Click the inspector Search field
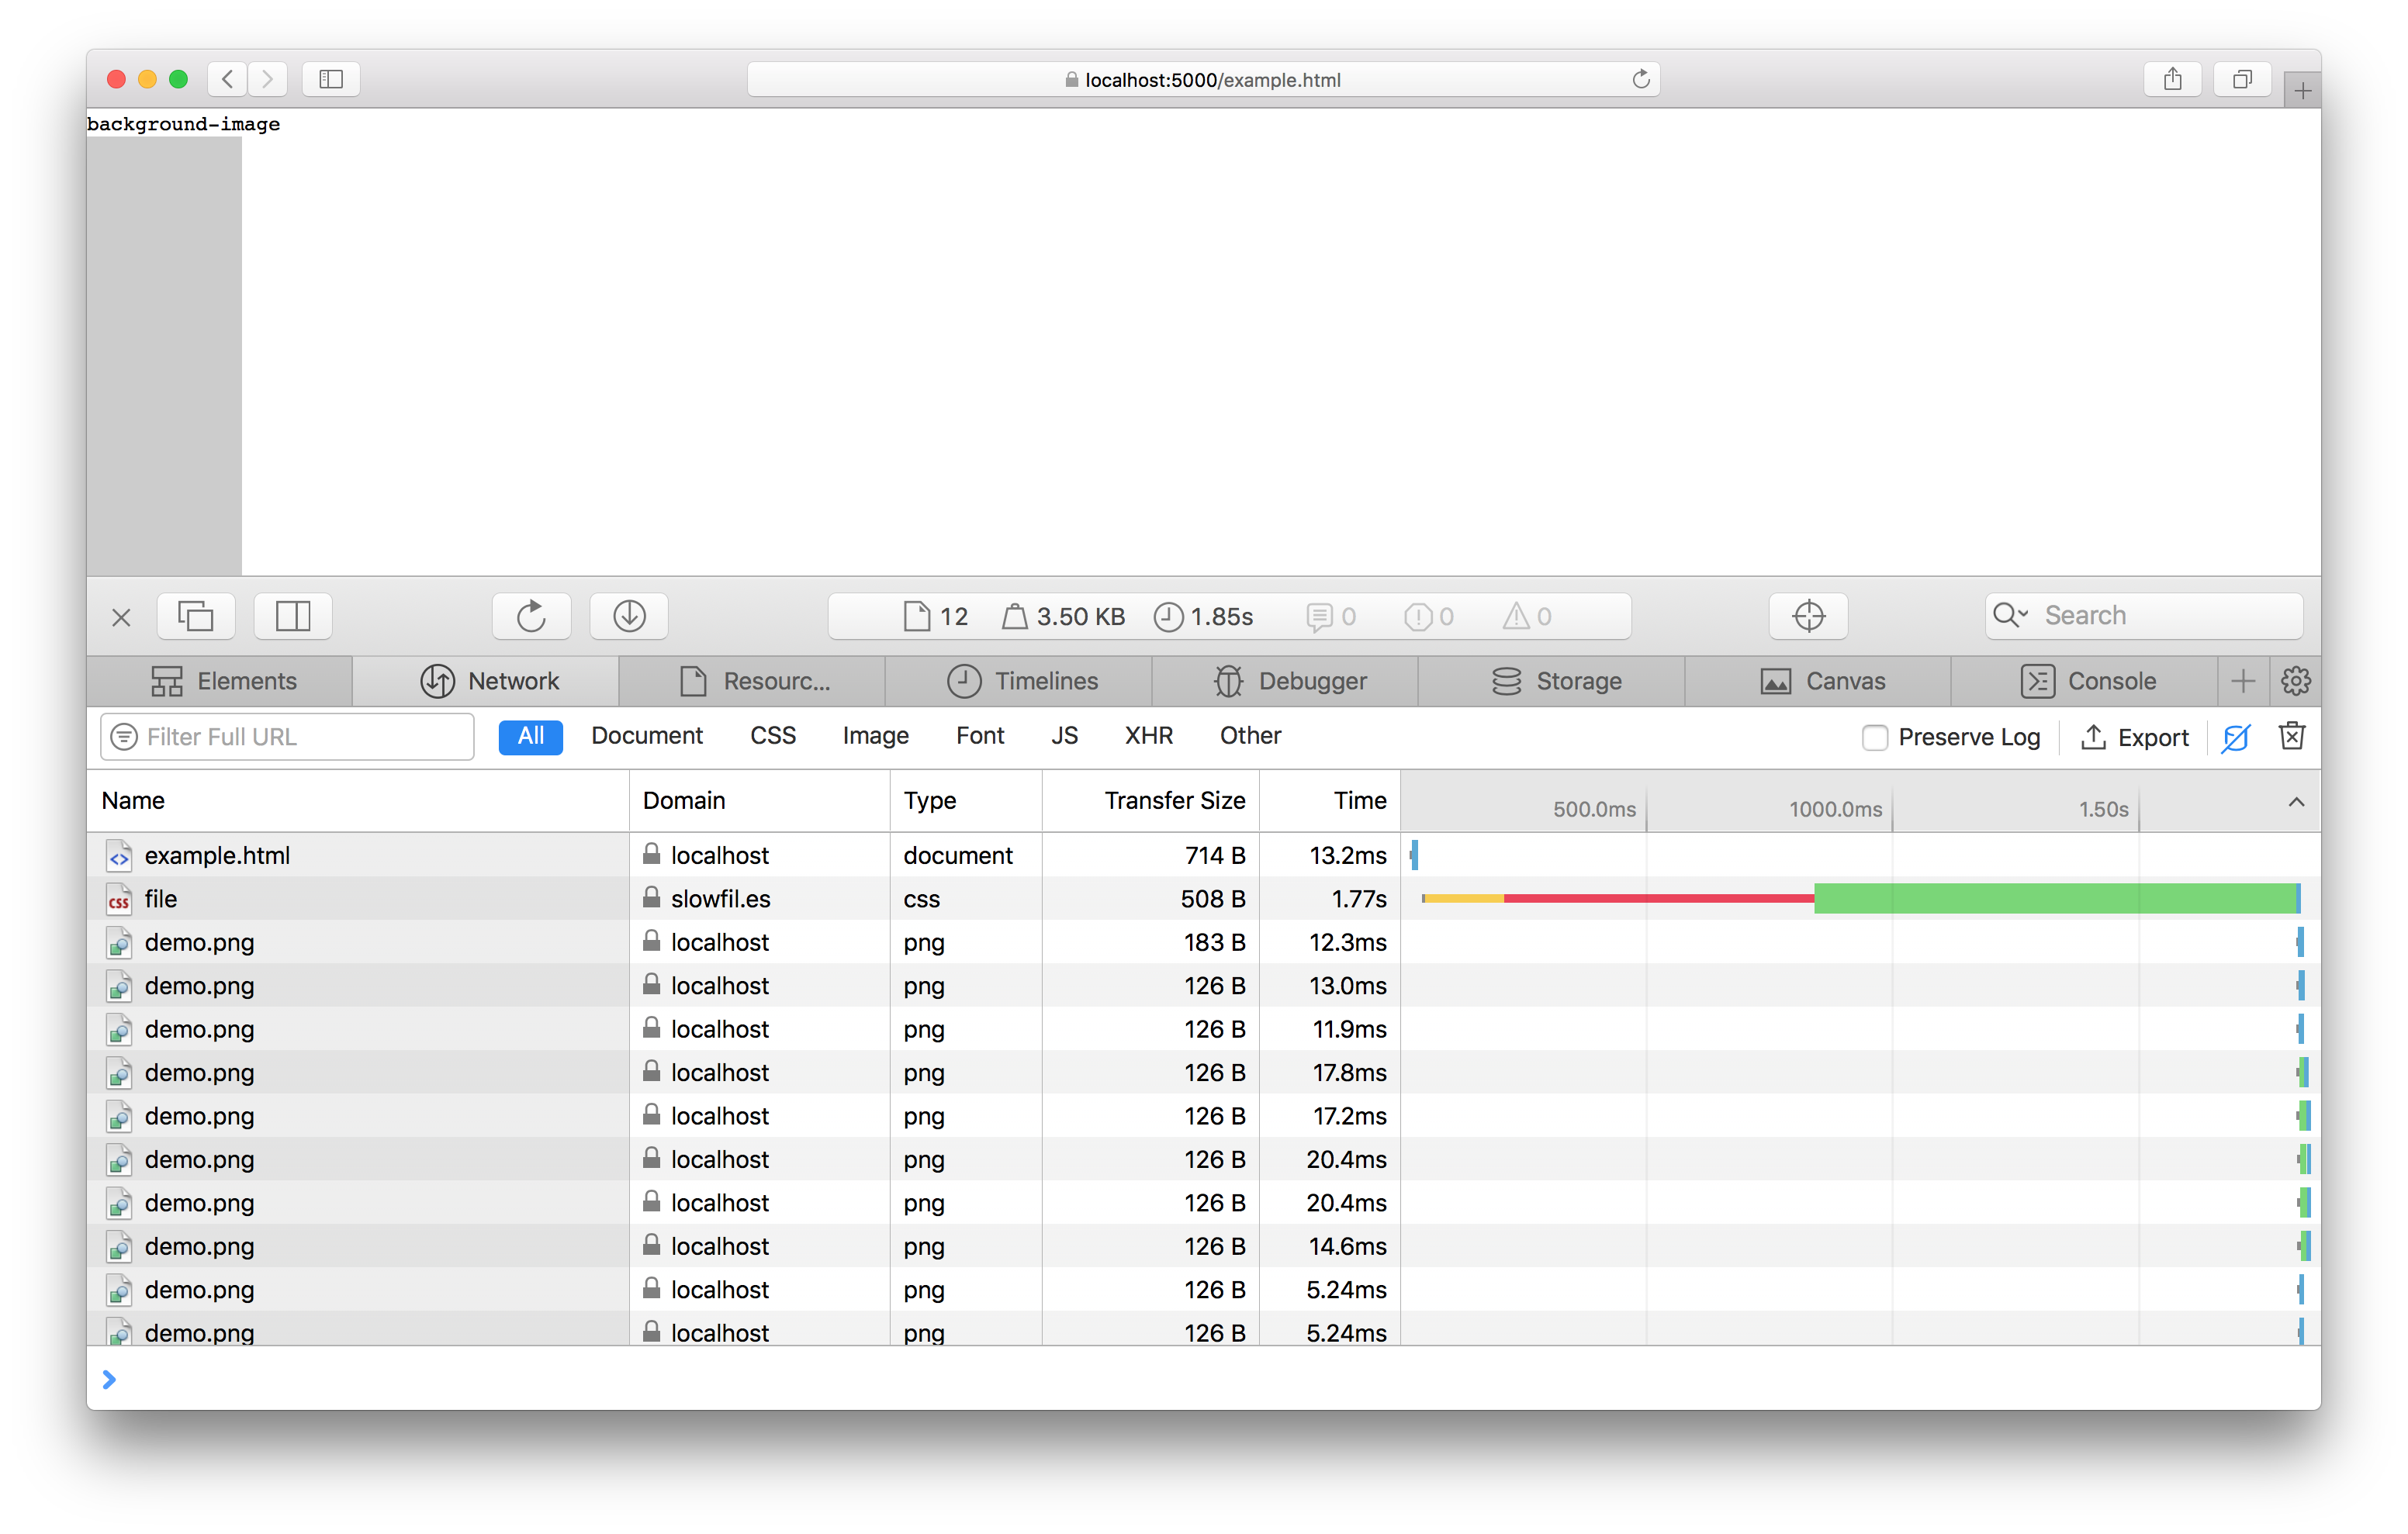This screenshot has width=2408, height=1534. tap(2144, 616)
